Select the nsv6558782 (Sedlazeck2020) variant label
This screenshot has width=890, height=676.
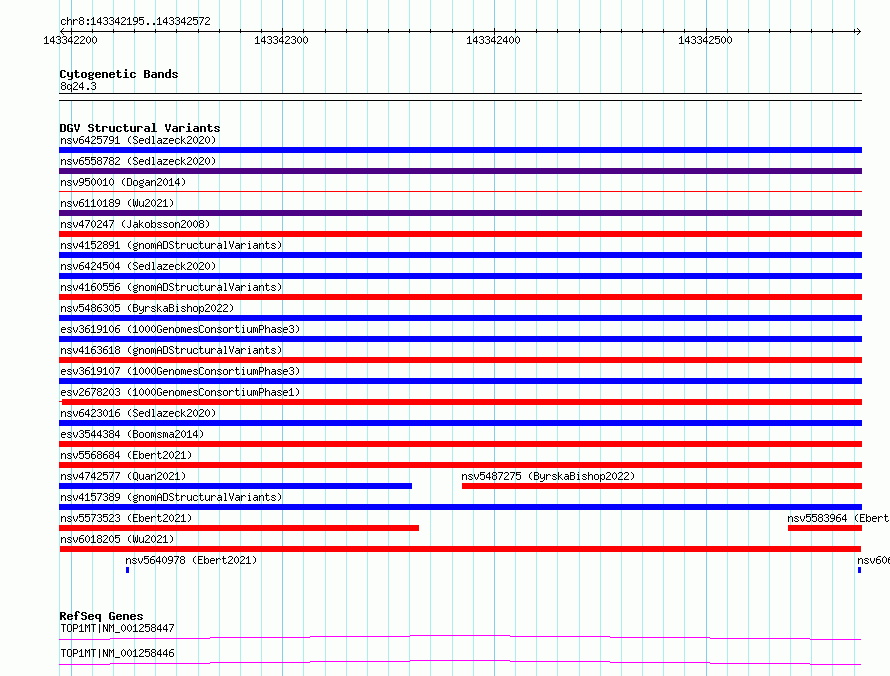coord(138,161)
